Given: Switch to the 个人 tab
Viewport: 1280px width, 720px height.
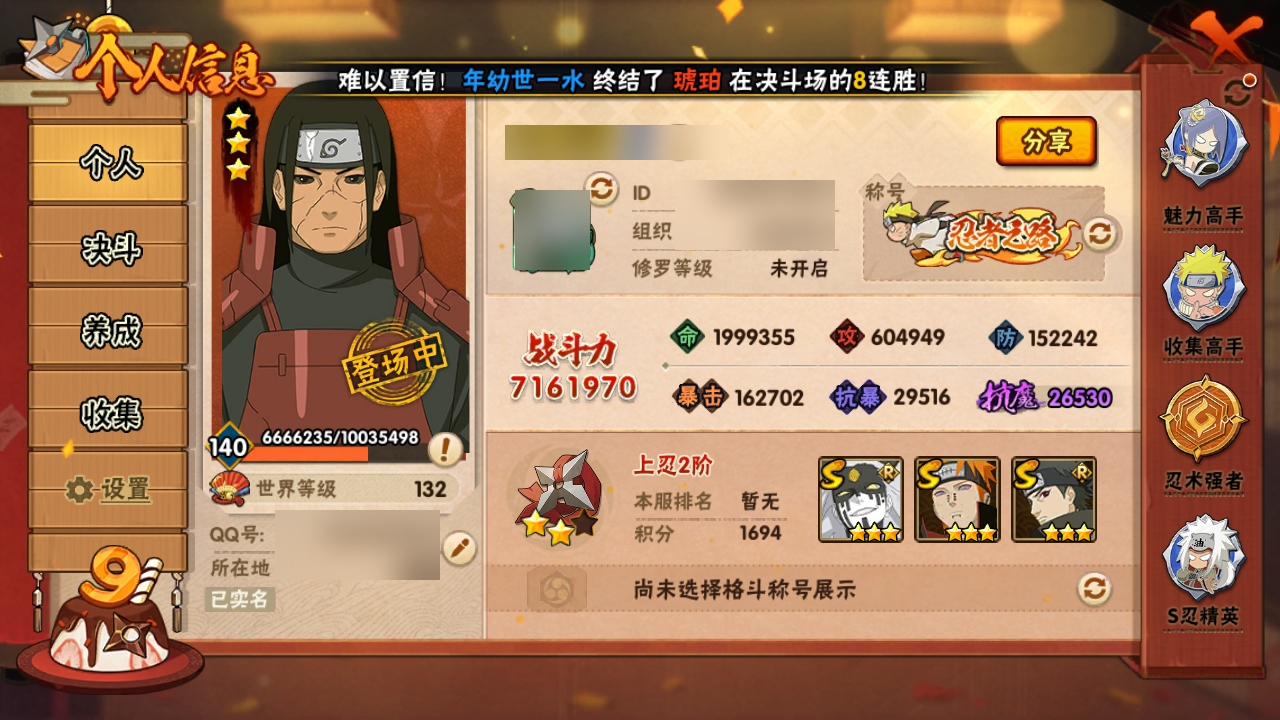Looking at the screenshot, I should click(108, 163).
